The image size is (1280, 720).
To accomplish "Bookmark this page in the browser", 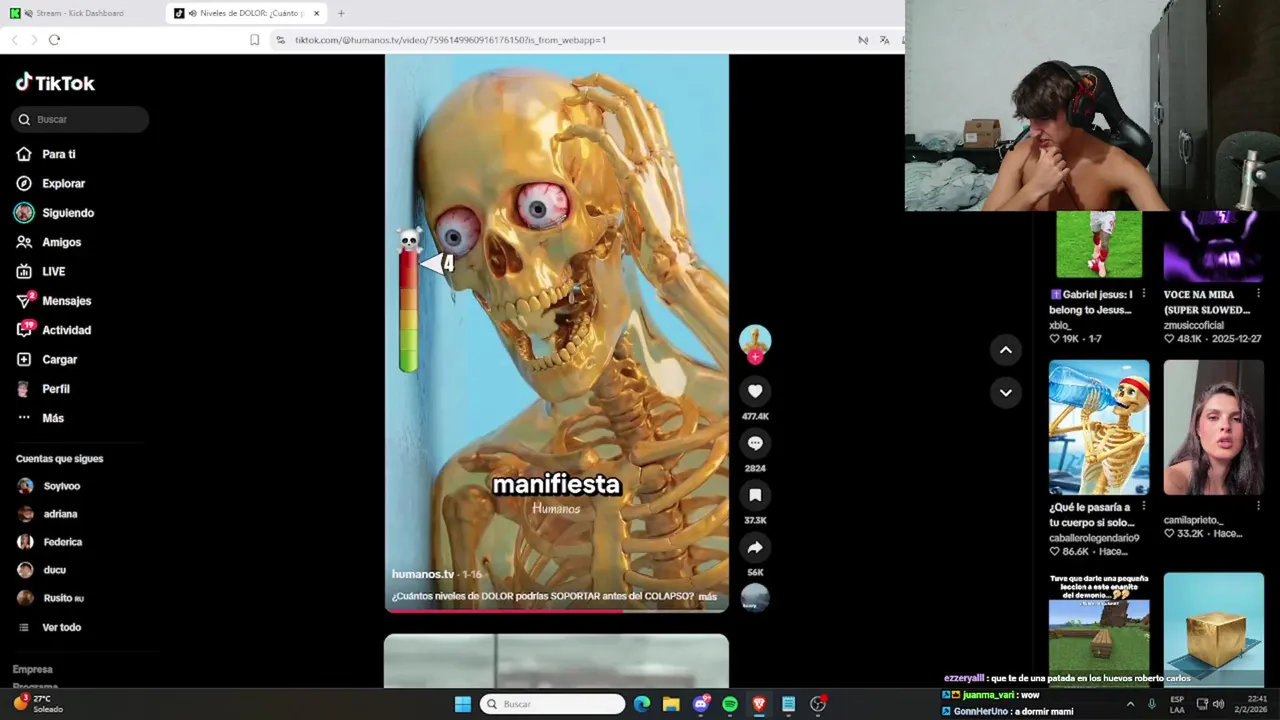I will pyautogui.click(x=254, y=40).
